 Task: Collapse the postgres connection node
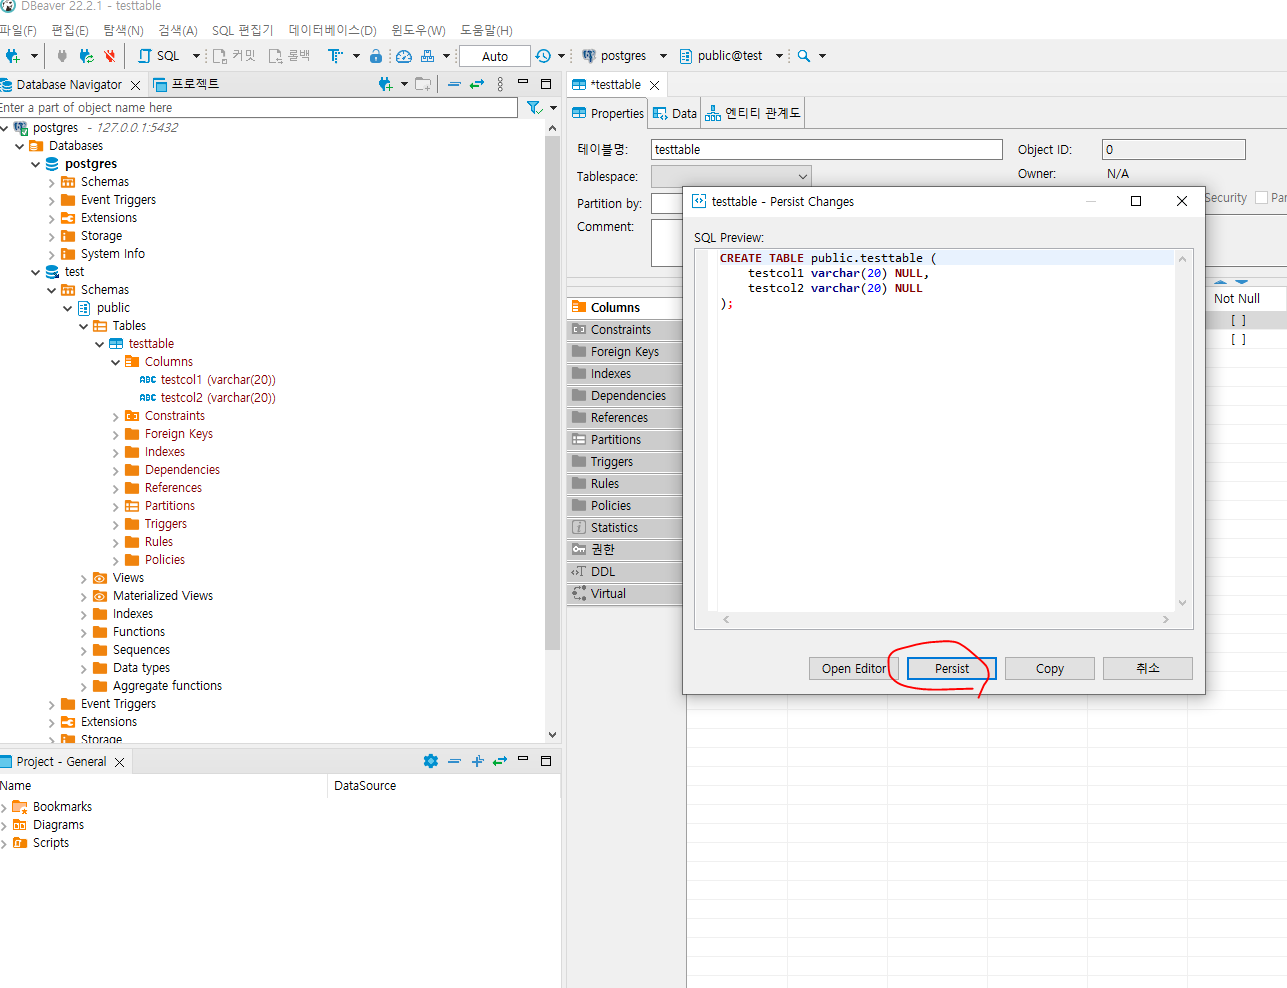[x=5, y=128]
